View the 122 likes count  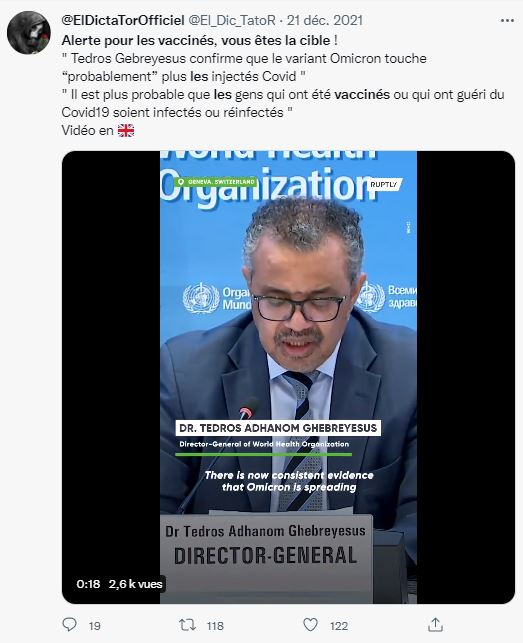[x=339, y=626]
